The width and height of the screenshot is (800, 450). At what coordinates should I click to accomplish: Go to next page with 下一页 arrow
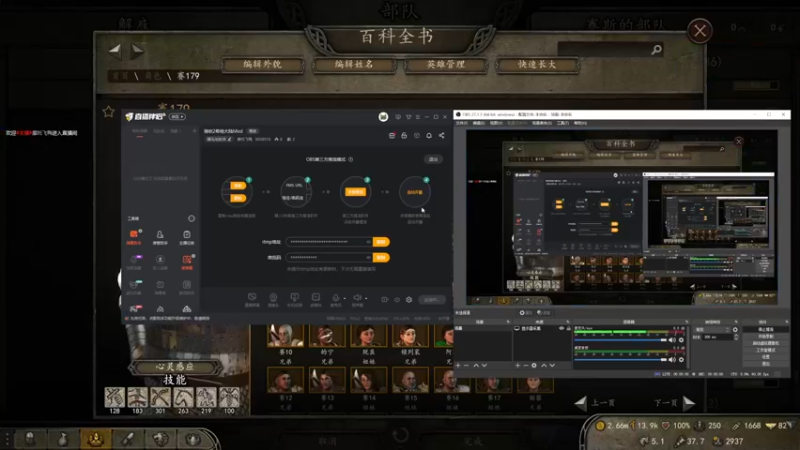tap(689, 403)
